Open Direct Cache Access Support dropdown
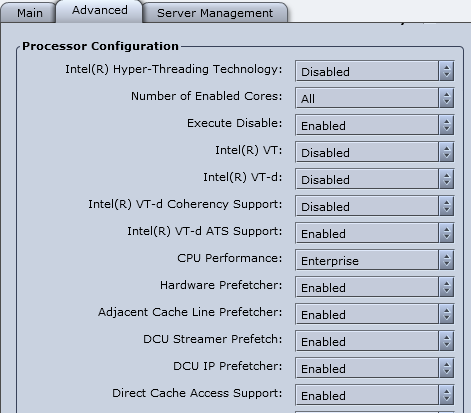 coord(375,395)
